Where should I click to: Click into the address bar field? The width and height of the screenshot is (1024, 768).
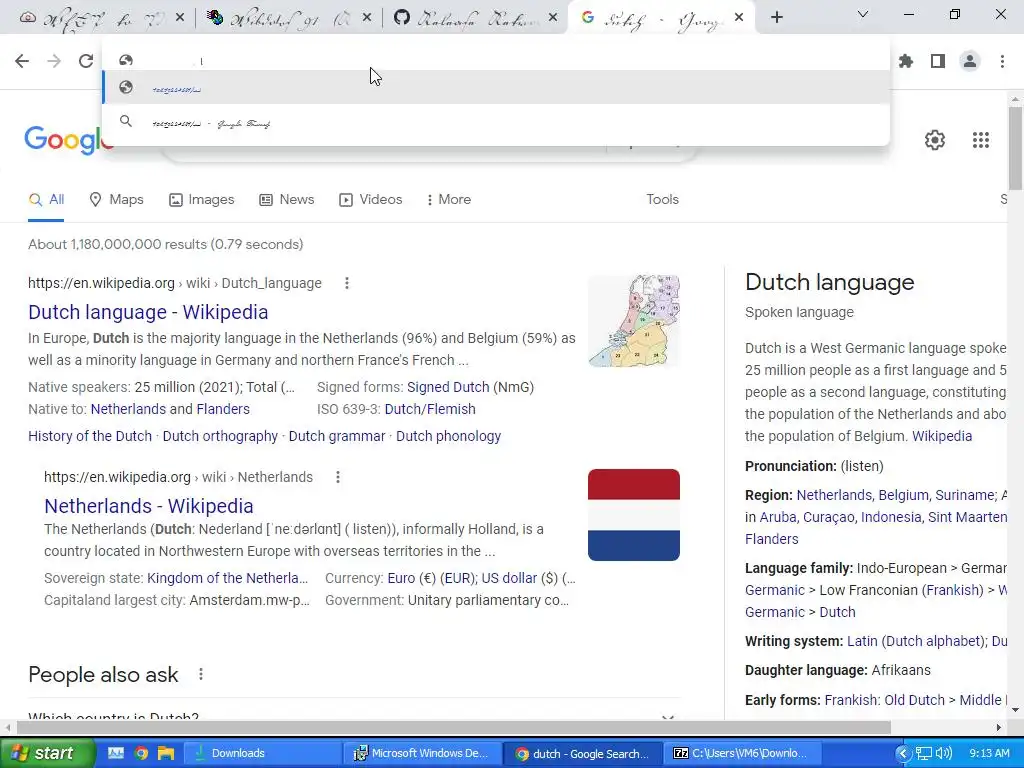(x=496, y=61)
